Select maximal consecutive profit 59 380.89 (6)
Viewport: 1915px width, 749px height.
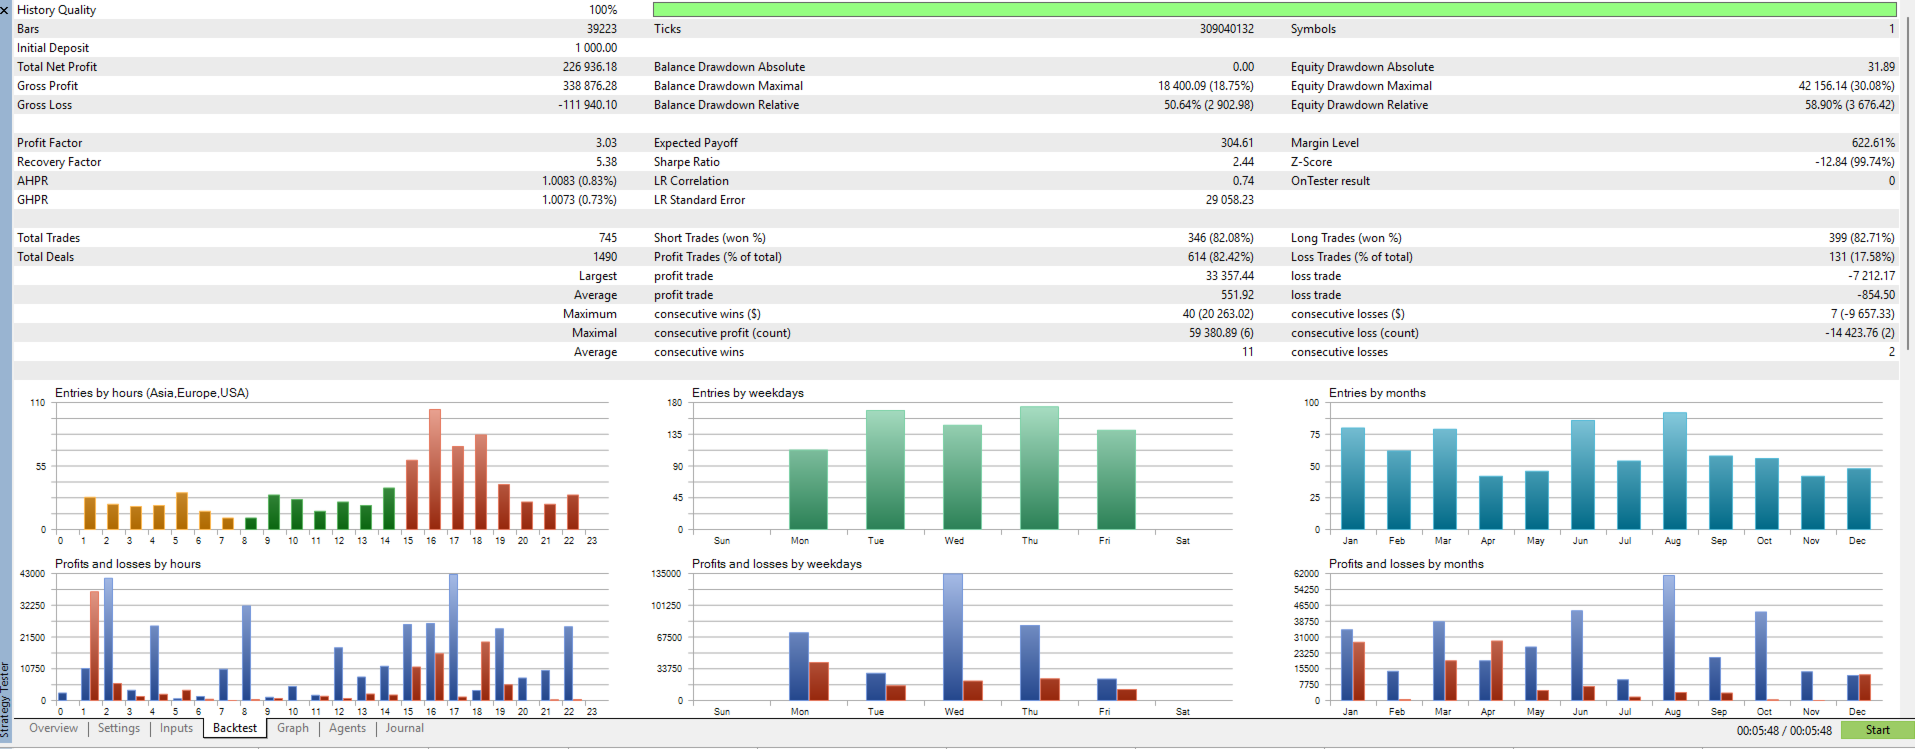coord(1221,333)
